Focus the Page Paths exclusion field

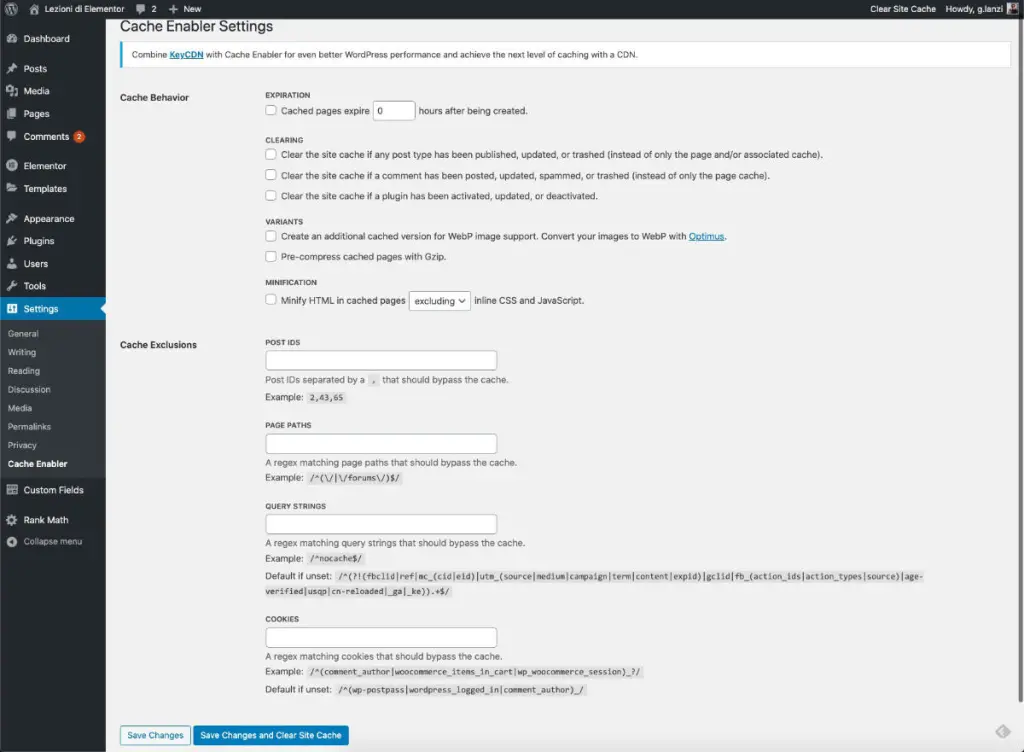coord(381,443)
